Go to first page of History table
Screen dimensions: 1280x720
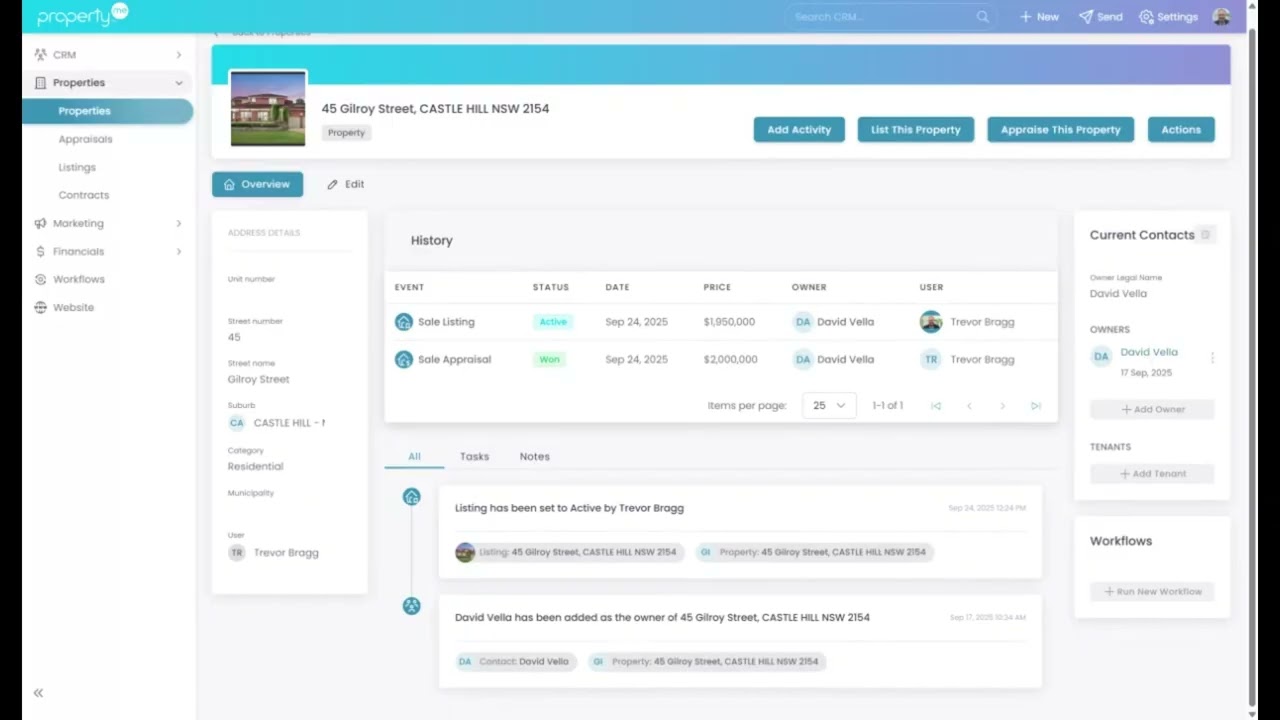coord(936,406)
